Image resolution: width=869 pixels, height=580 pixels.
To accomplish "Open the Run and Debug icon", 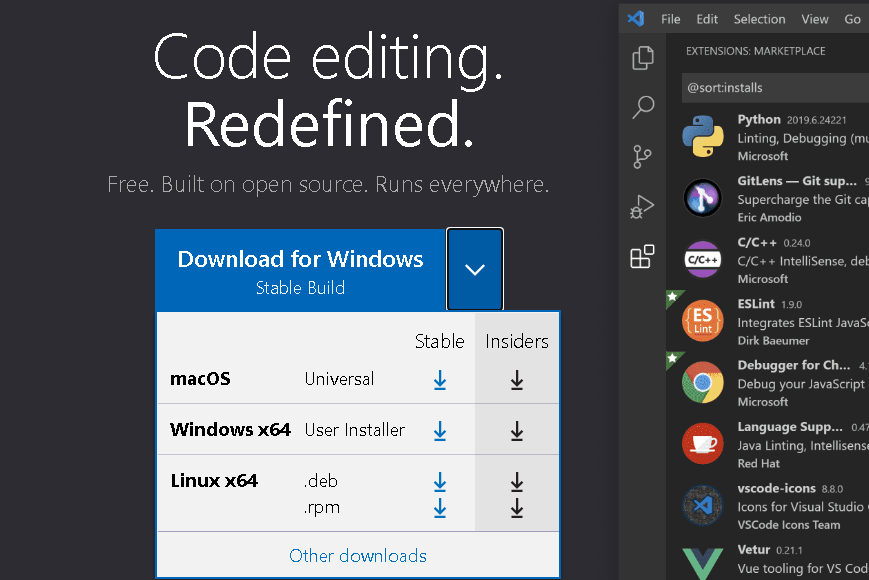I will pos(642,207).
